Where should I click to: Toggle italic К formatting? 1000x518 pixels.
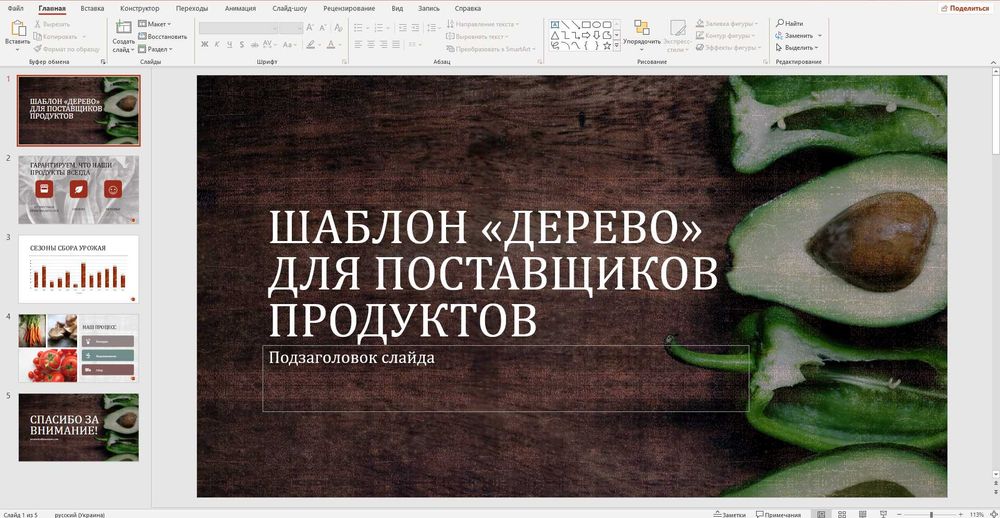[217, 45]
